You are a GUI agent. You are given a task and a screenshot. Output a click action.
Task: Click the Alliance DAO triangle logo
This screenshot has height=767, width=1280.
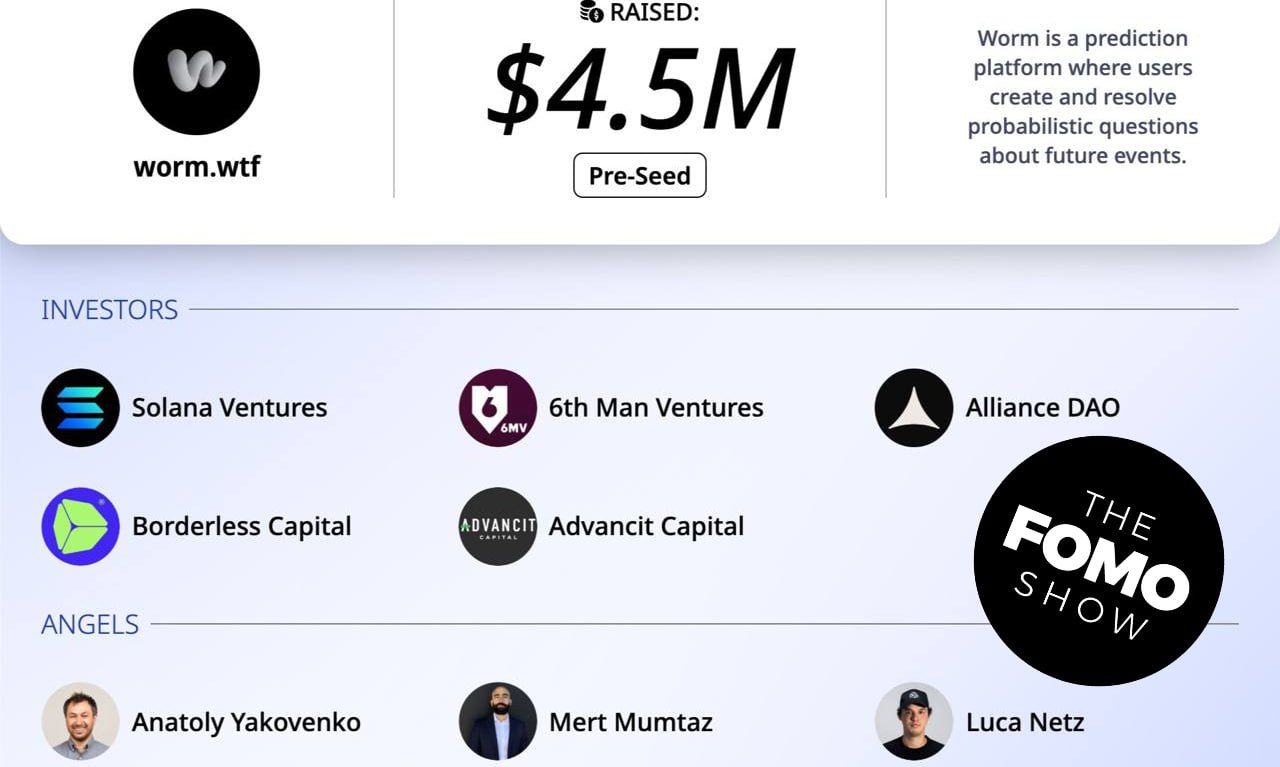tap(913, 407)
